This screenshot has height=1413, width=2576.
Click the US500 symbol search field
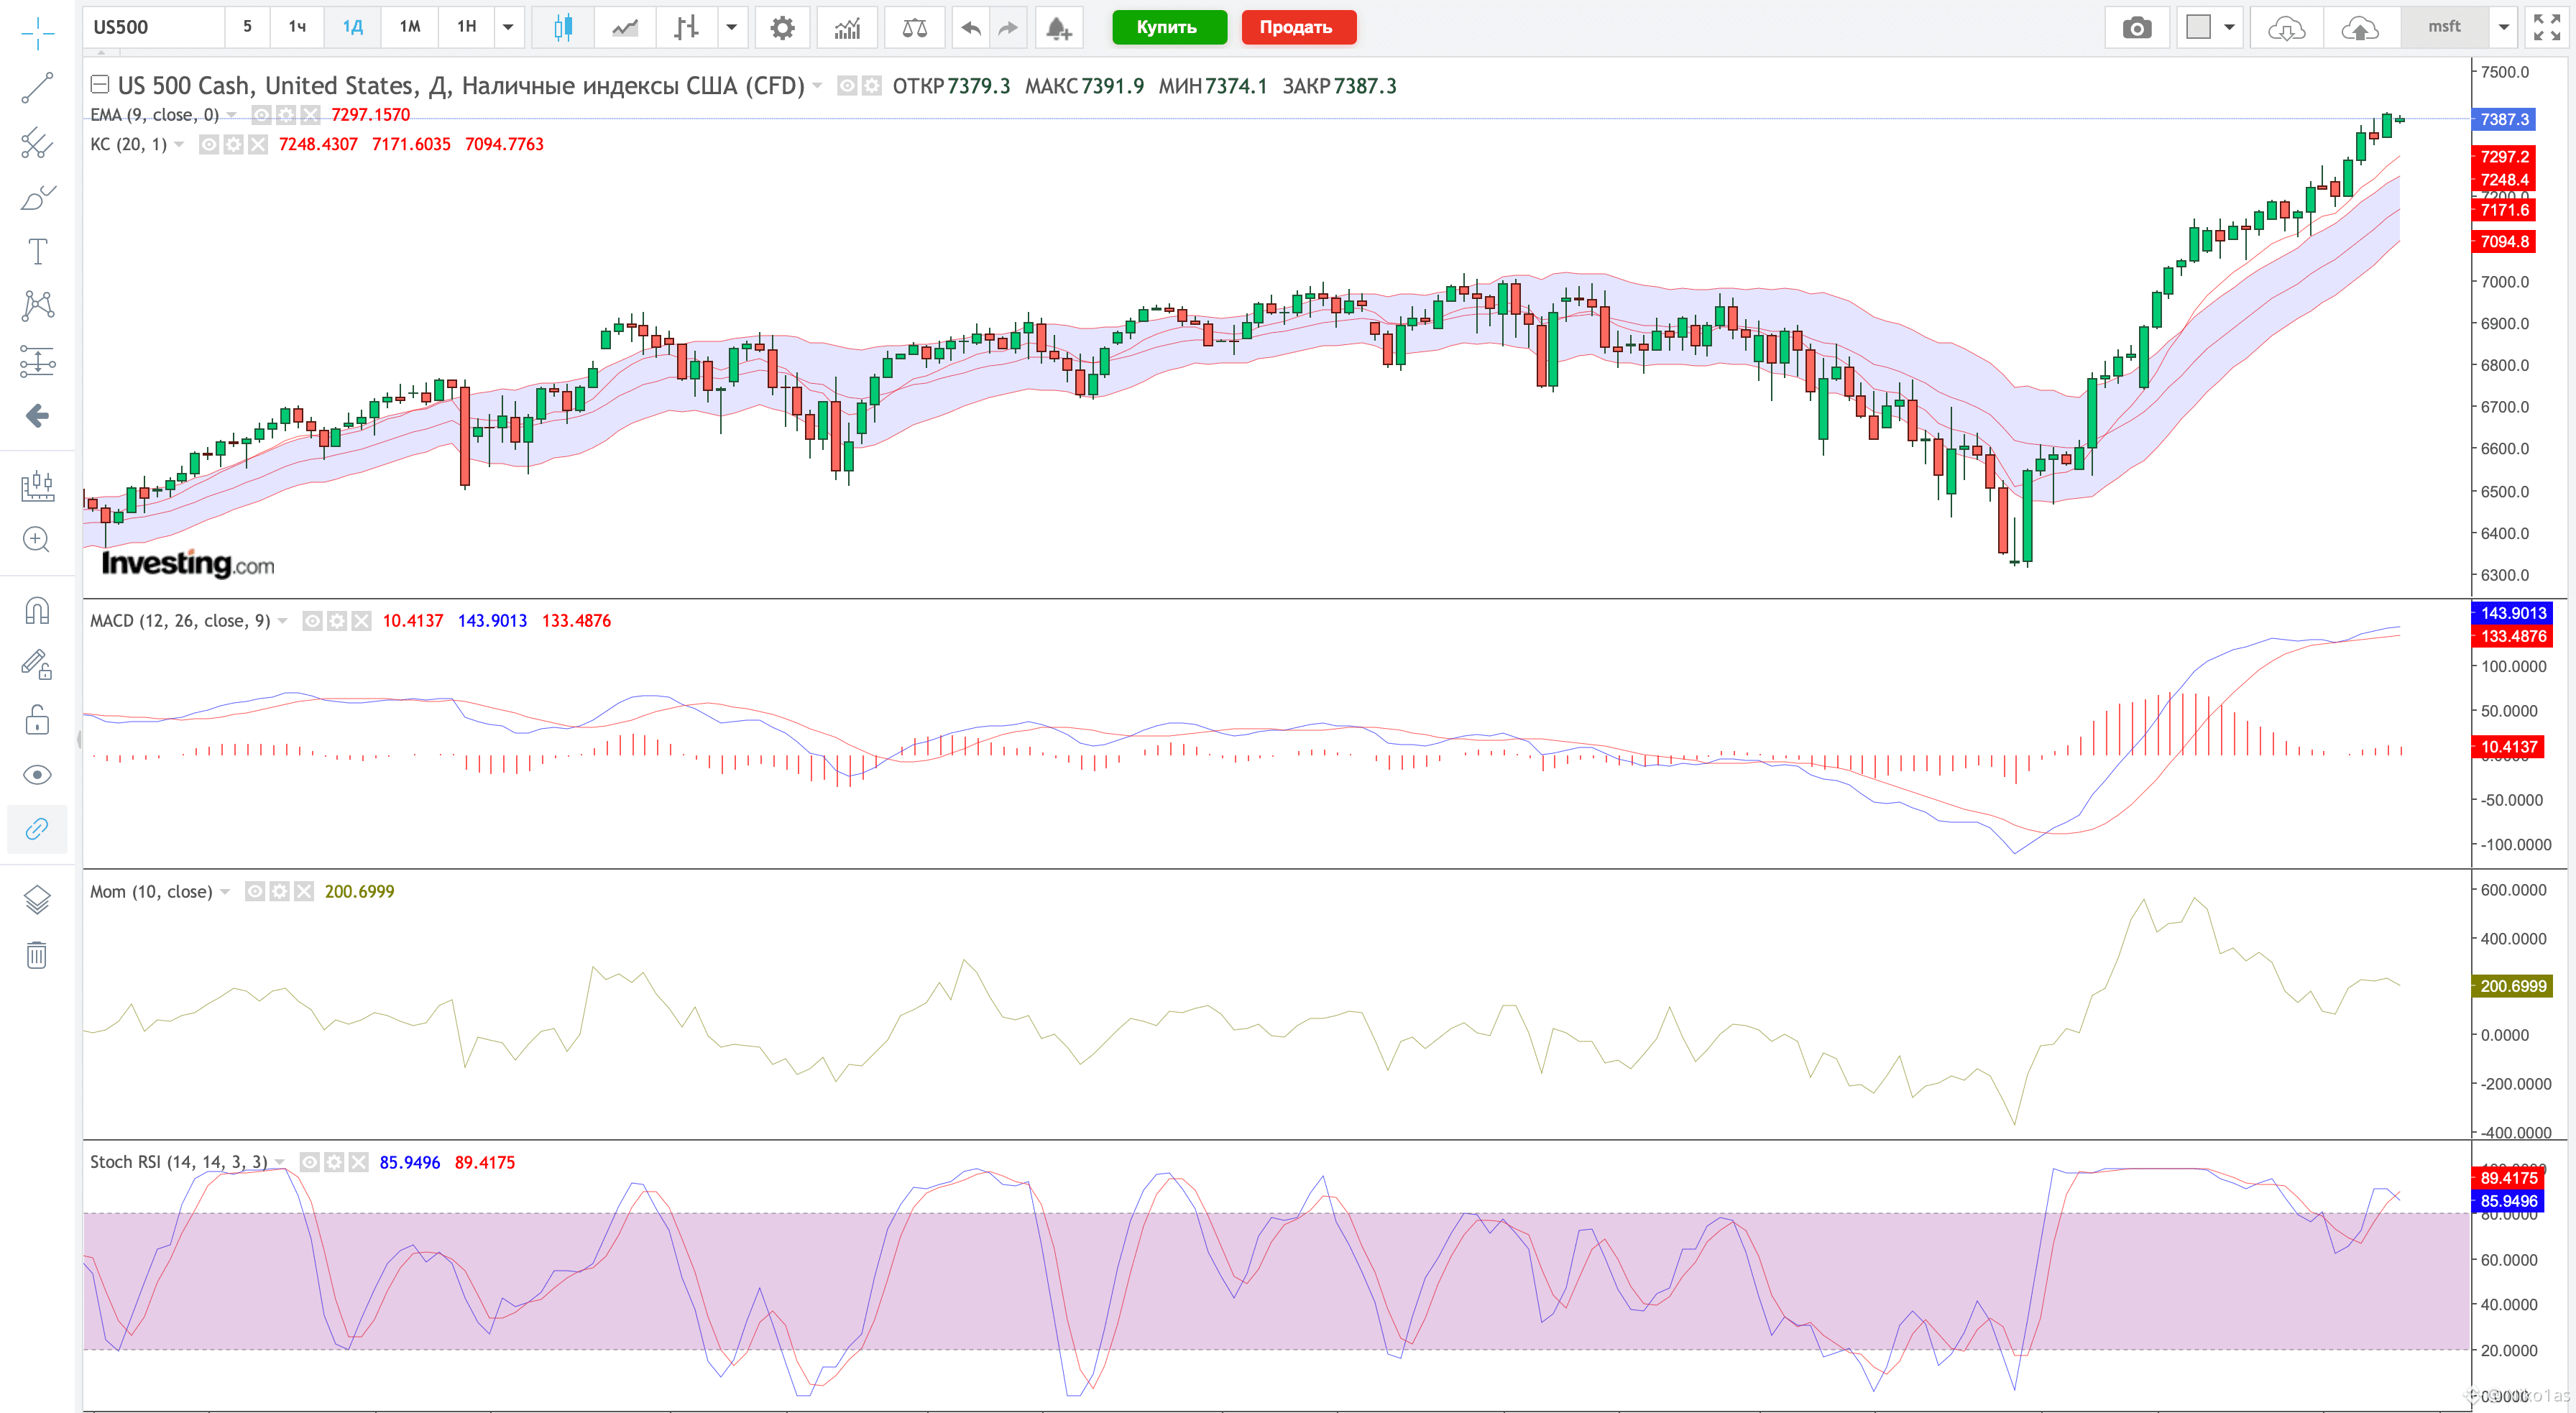click(x=153, y=27)
